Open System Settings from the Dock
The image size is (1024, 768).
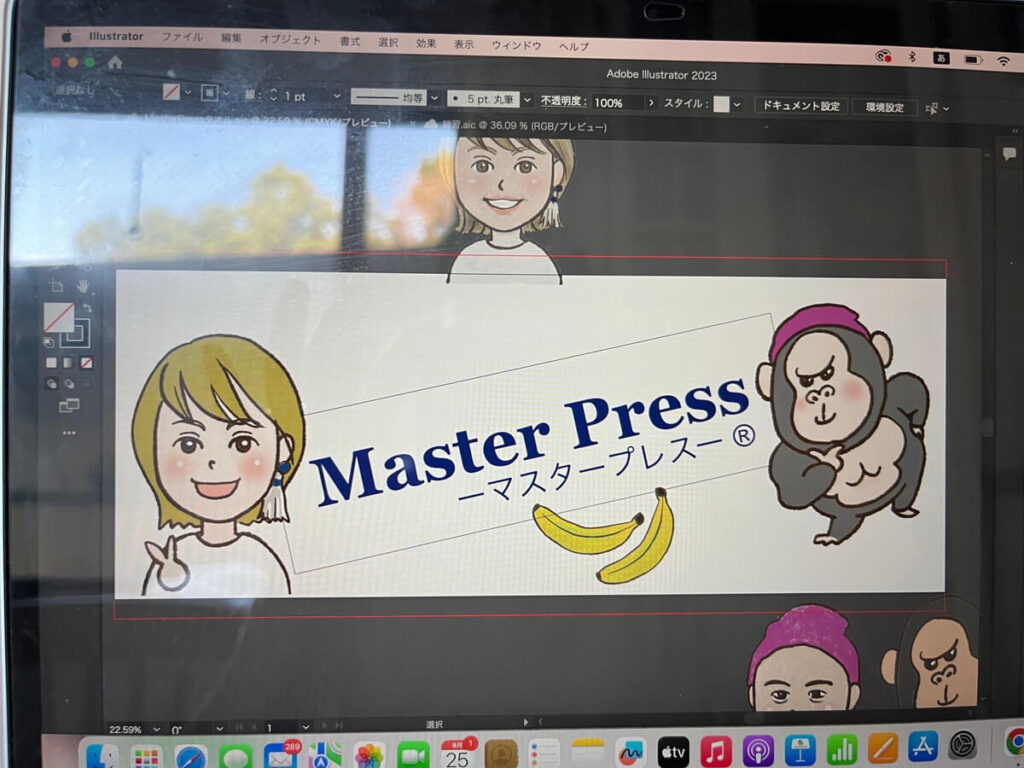[963, 745]
